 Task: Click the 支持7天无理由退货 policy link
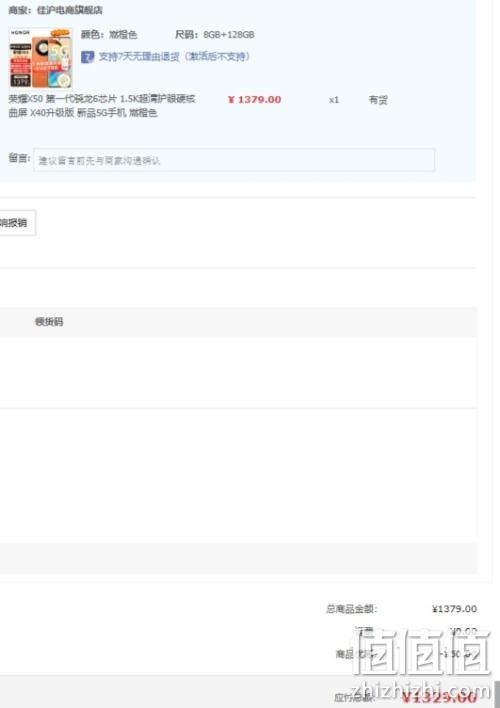tap(174, 56)
